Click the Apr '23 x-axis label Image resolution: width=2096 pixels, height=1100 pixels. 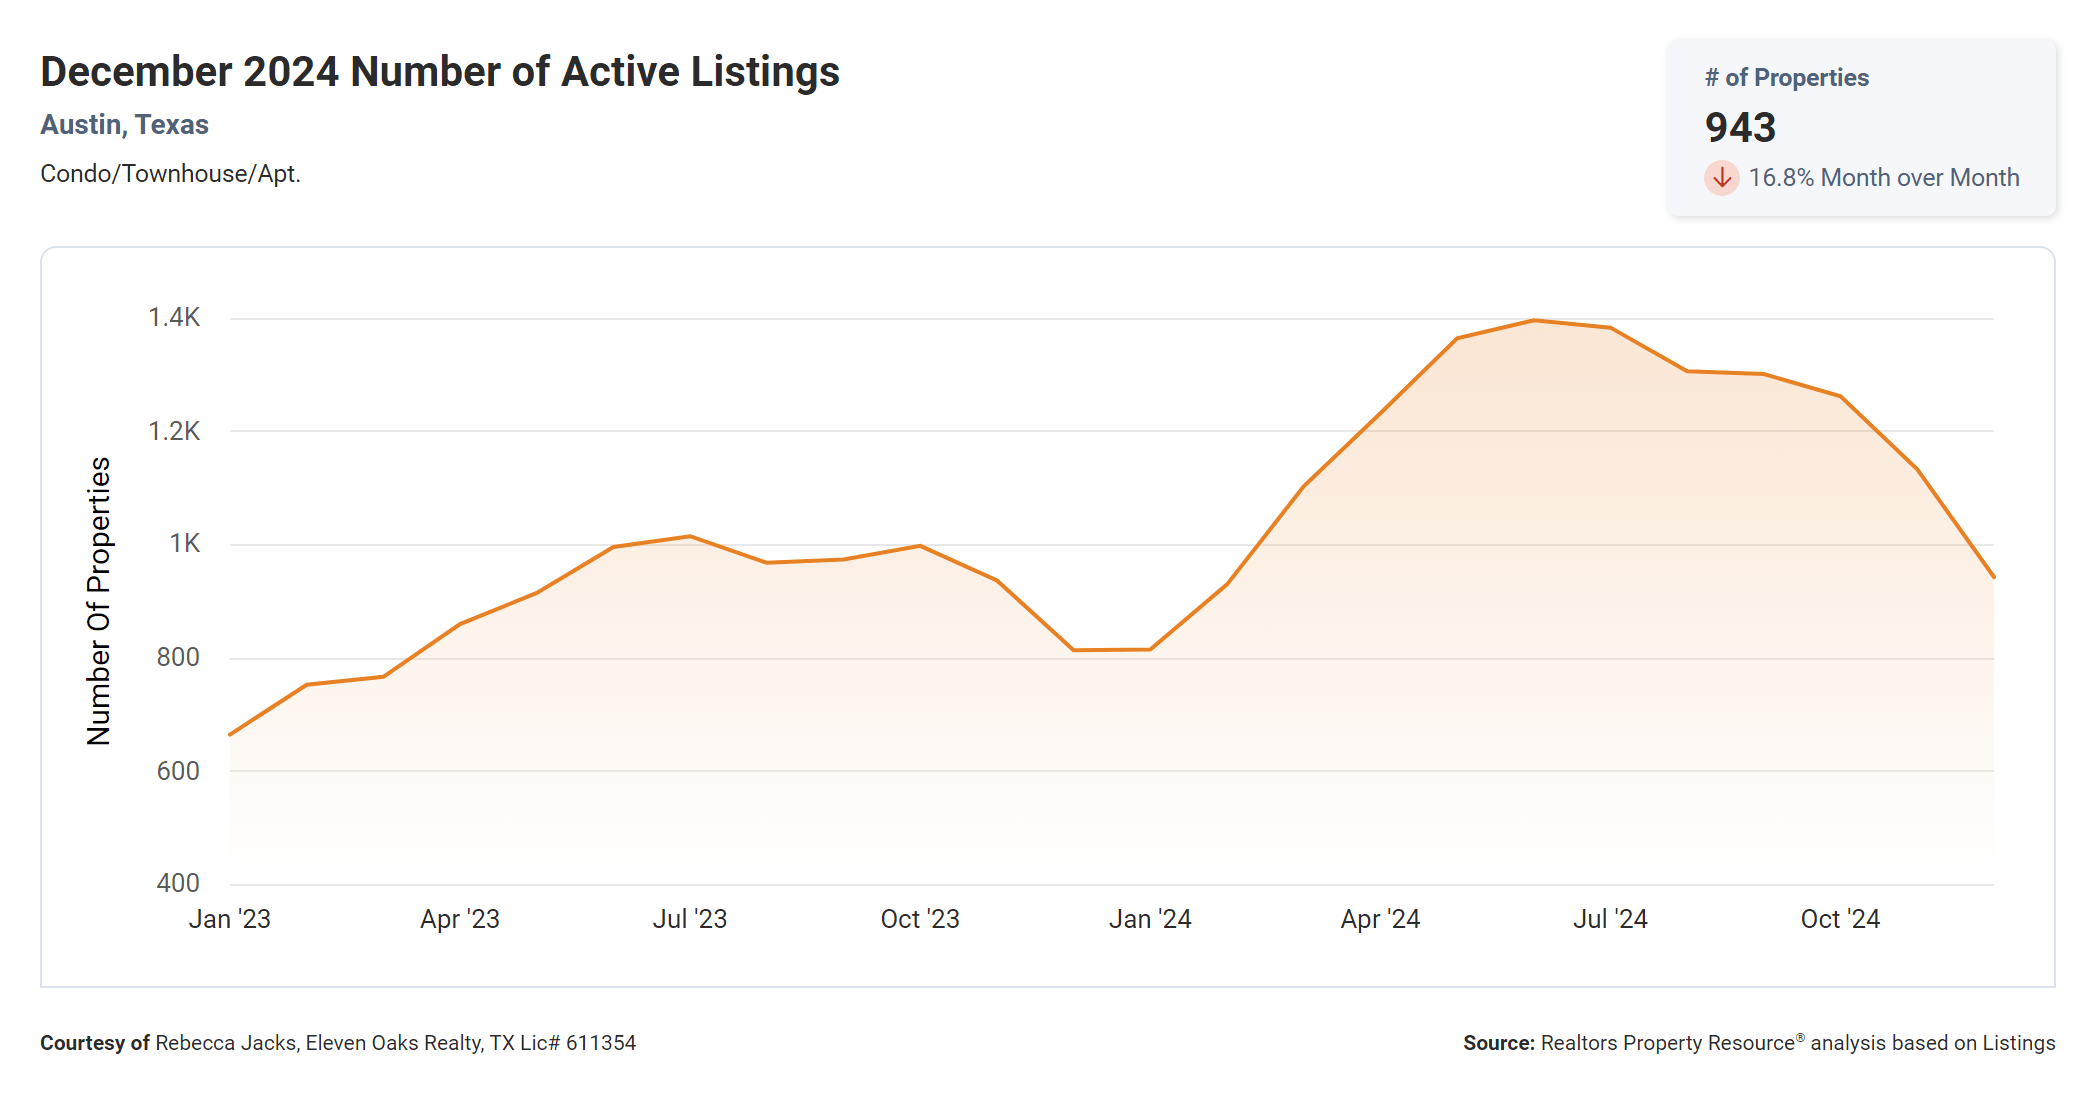[460, 919]
